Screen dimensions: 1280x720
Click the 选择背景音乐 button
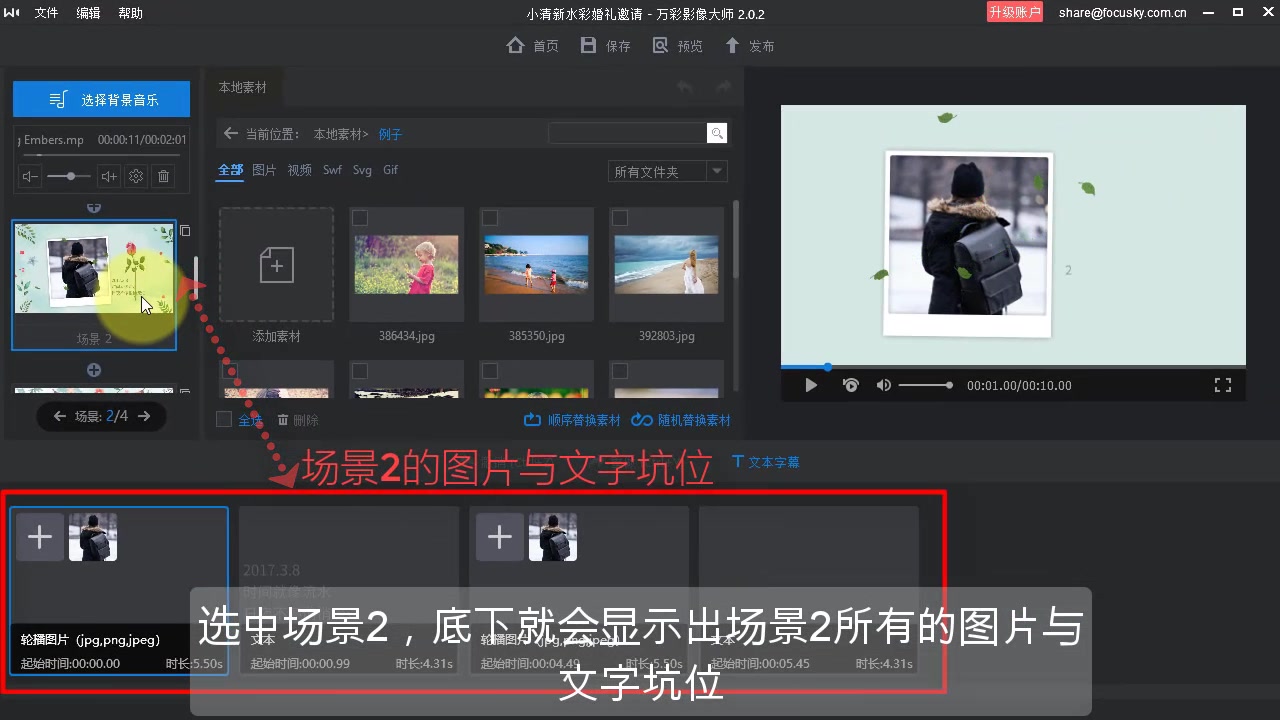[x=101, y=99]
